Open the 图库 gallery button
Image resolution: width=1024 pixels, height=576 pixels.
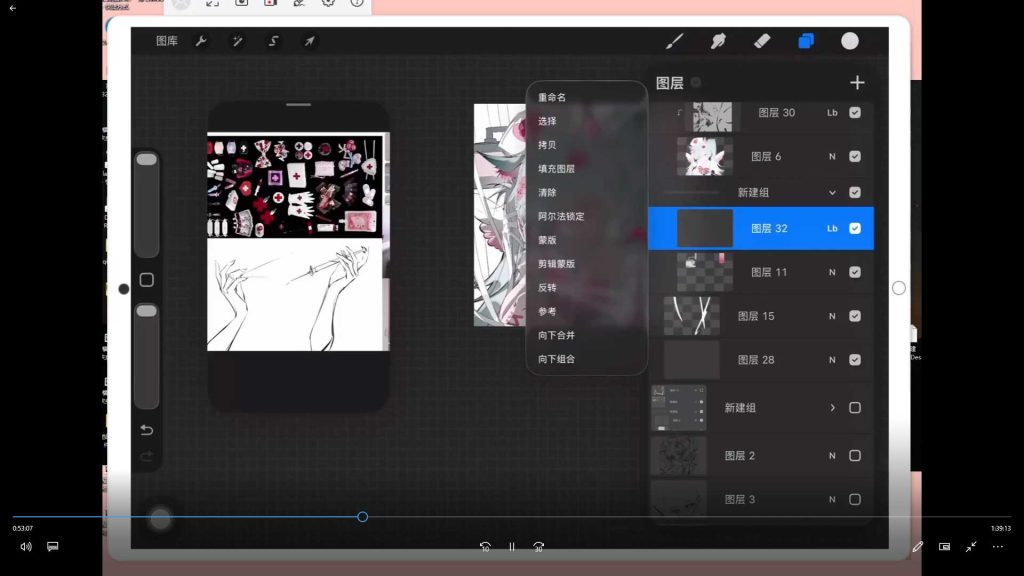(167, 41)
